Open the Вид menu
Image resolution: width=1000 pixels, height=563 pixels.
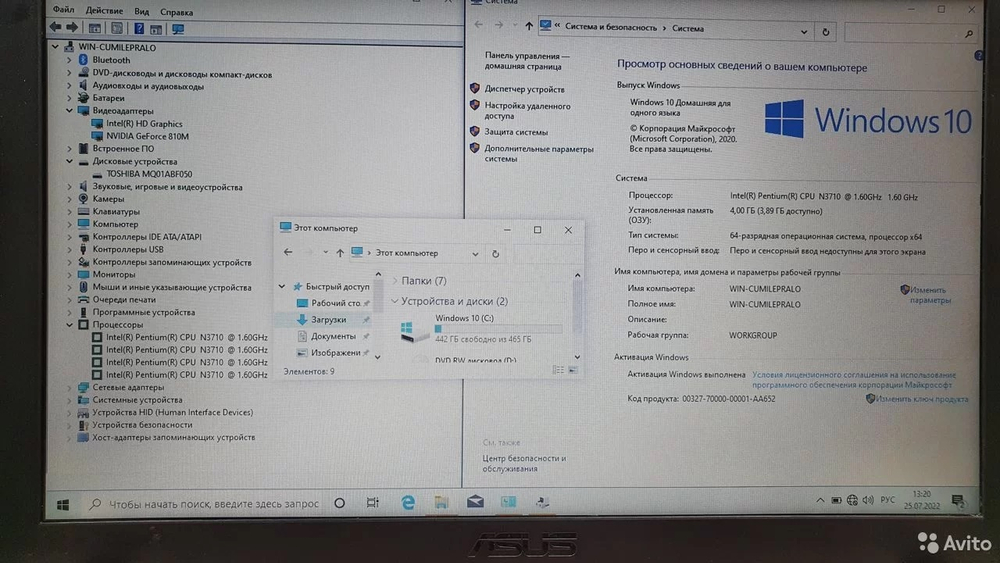pos(142,11)
